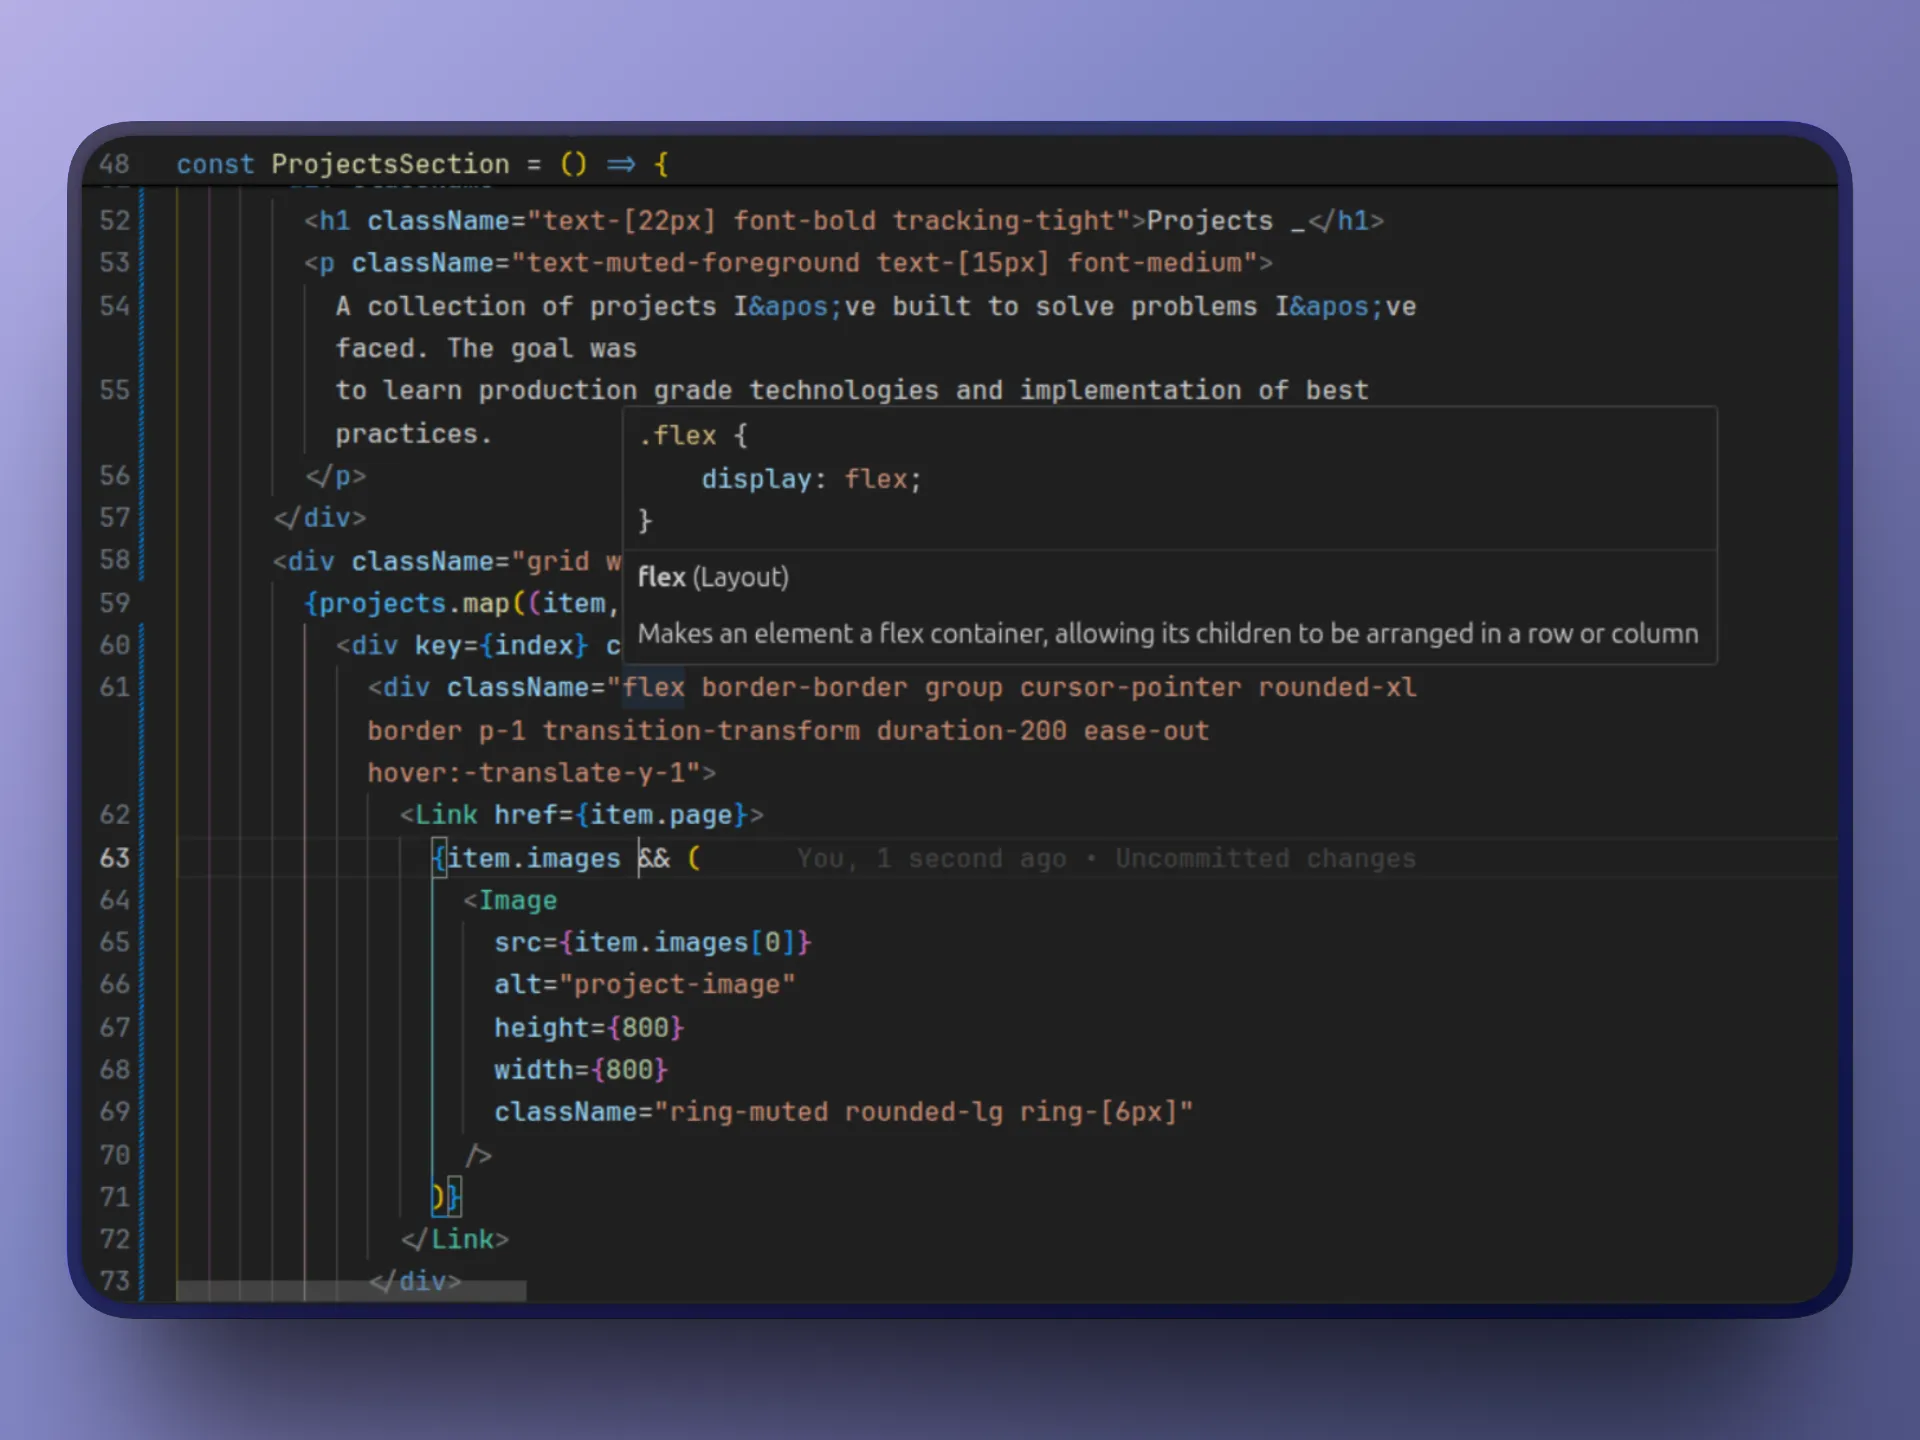This screenshot has width=1920, height=1440.
Task: Click the closing div tag on line 73
Action: tap(415, 1281)
